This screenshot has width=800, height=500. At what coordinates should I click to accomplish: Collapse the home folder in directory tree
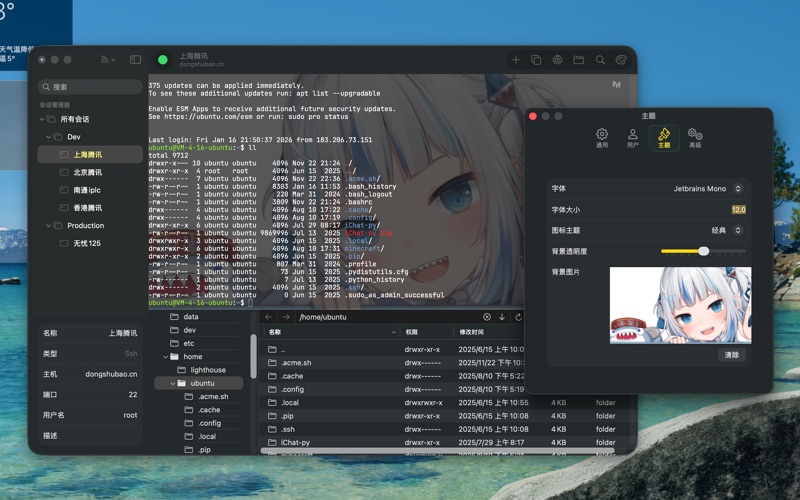[x=162, y=357]
